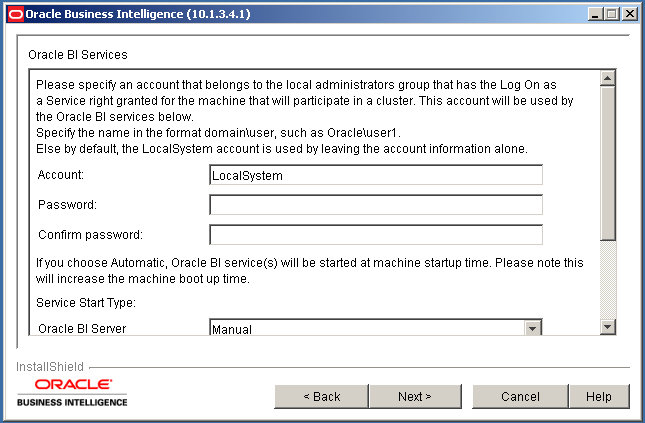Image resolution: width=645 pixels, height=423 pixels.
Task: Click into the Password field
Action: click(x=375, y=205)
